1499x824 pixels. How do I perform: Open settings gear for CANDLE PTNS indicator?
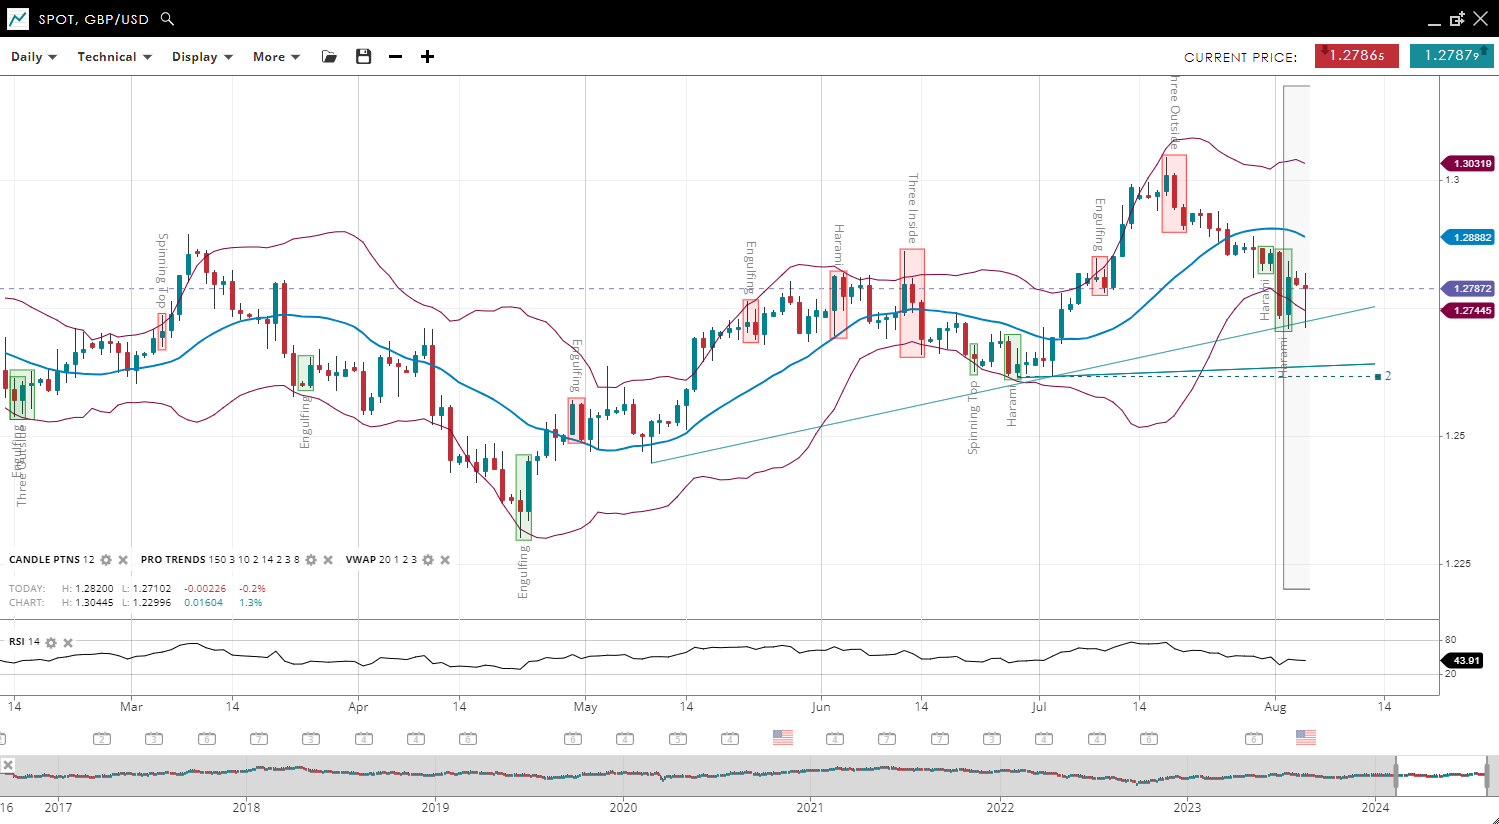pyautogui.click(x=106, y=560)
